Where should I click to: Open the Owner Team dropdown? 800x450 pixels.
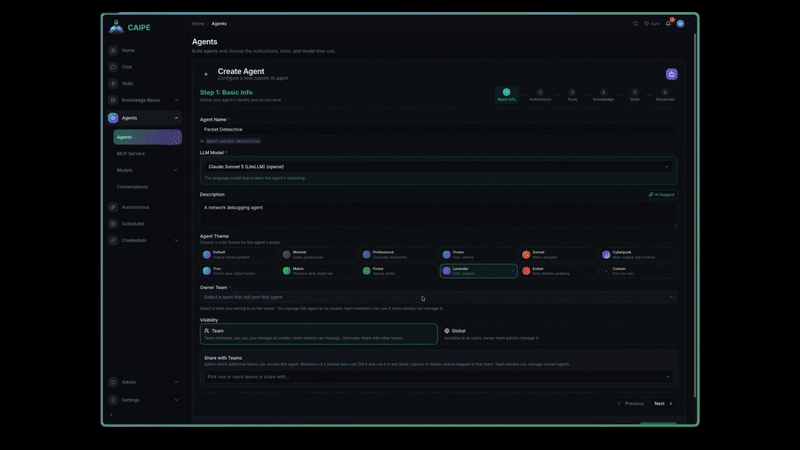click(438, 297)
